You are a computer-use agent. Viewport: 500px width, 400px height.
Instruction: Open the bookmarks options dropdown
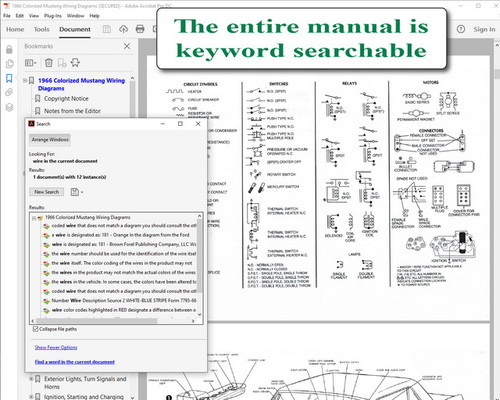click(30, 63)
